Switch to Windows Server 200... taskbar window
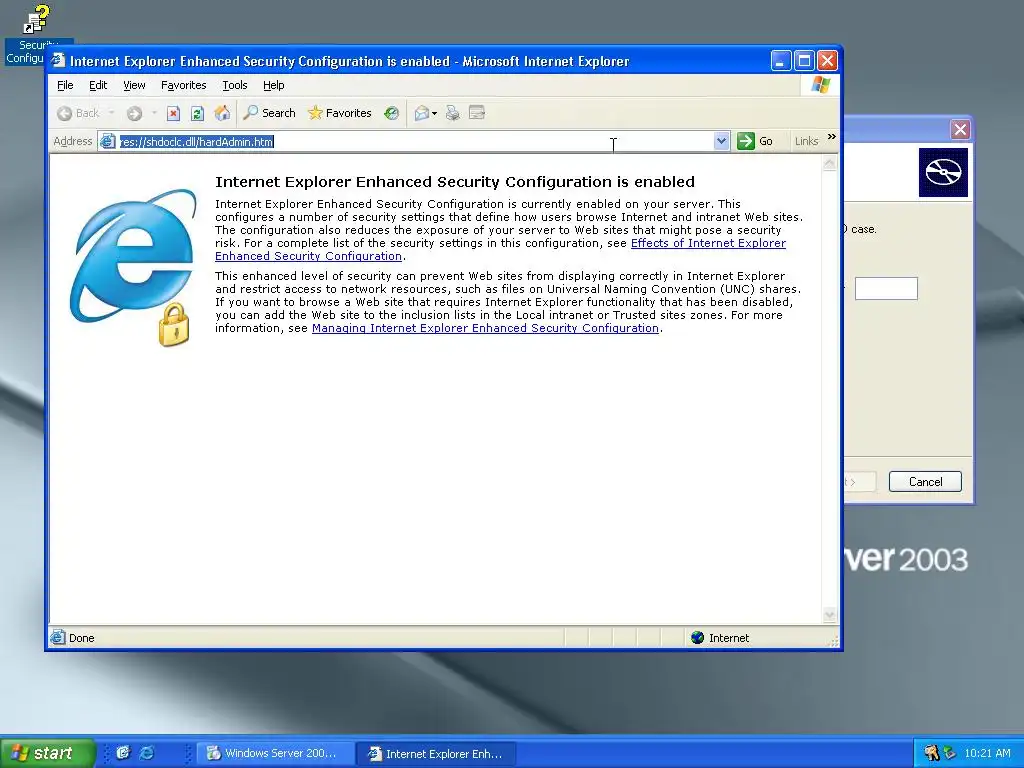The height and width of the screenshot is (768, 1024). click(x=276, y=754)
